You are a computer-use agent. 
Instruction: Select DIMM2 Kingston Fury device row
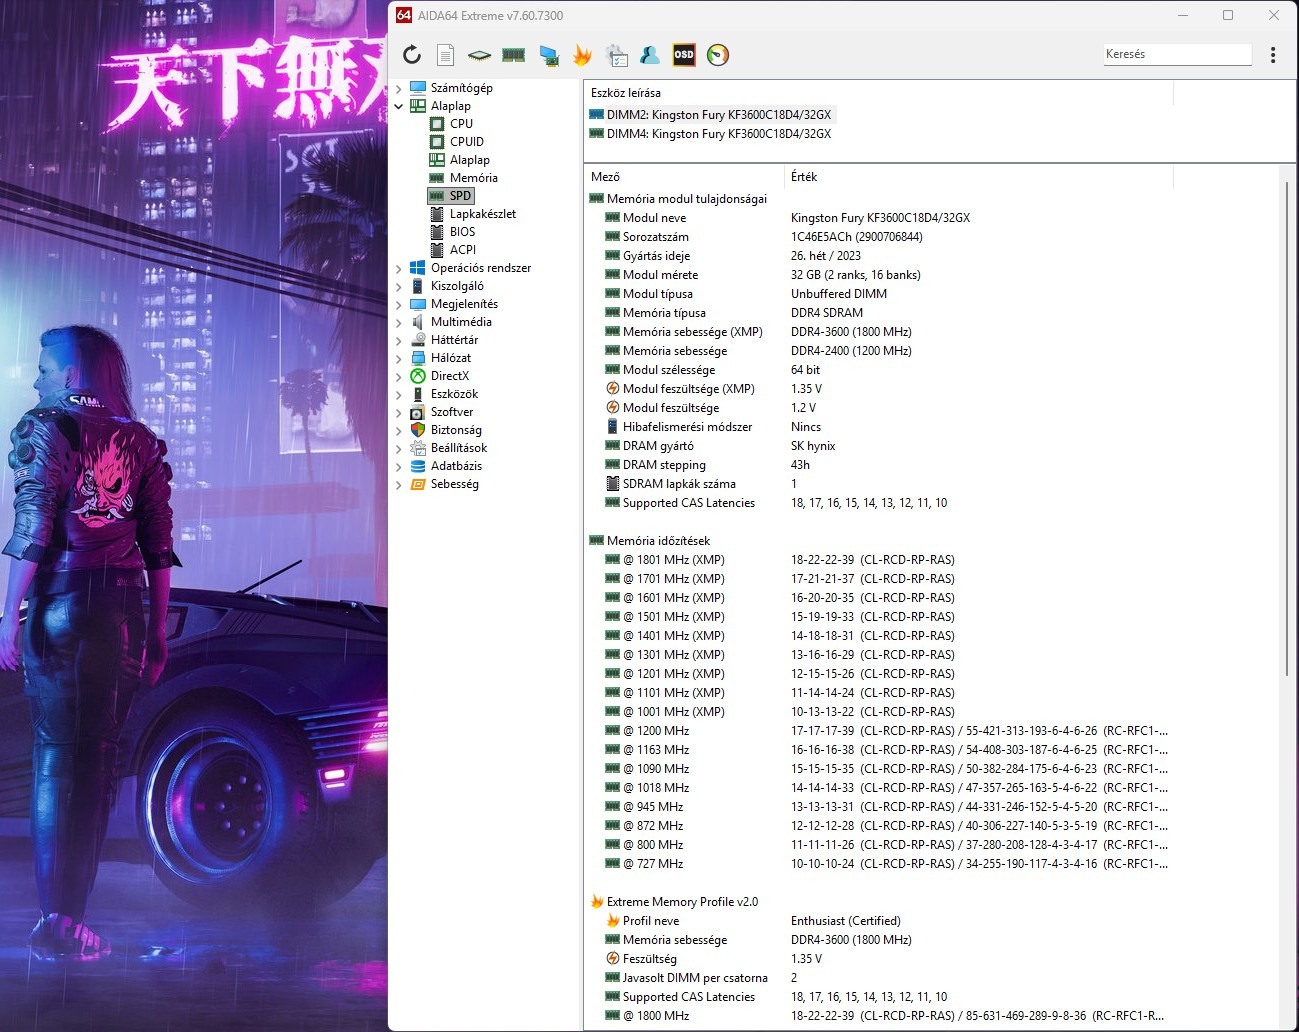point(710,115)
